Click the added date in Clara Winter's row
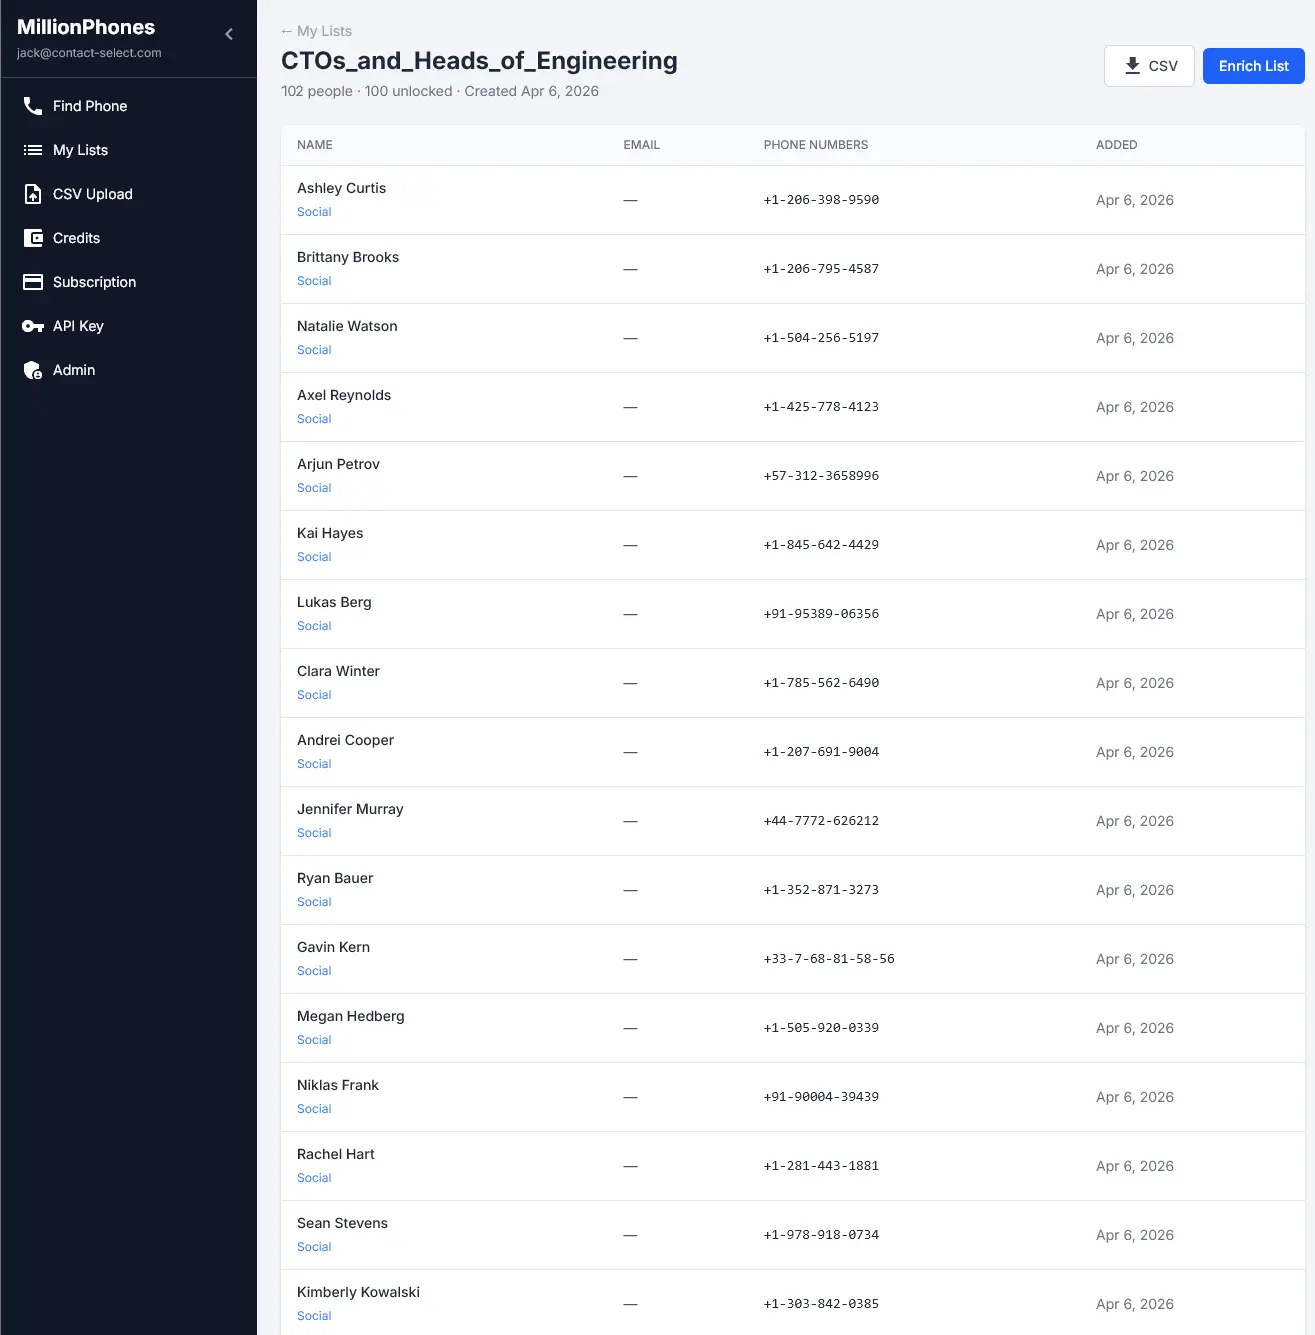This screenshot has height=1335, width=1315. pos(1135,683)
